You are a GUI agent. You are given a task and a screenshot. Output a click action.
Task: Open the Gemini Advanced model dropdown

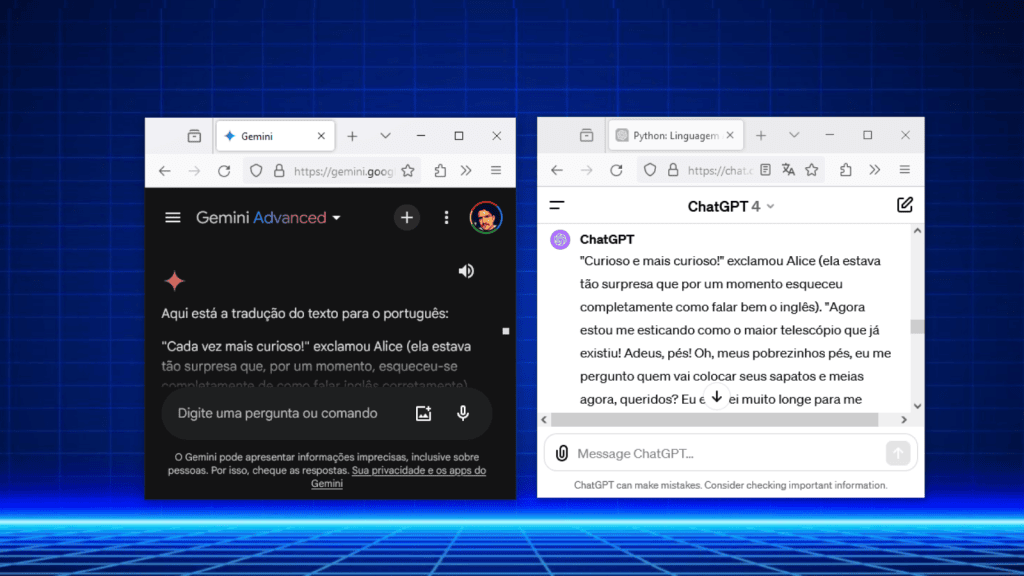(336, 217)
